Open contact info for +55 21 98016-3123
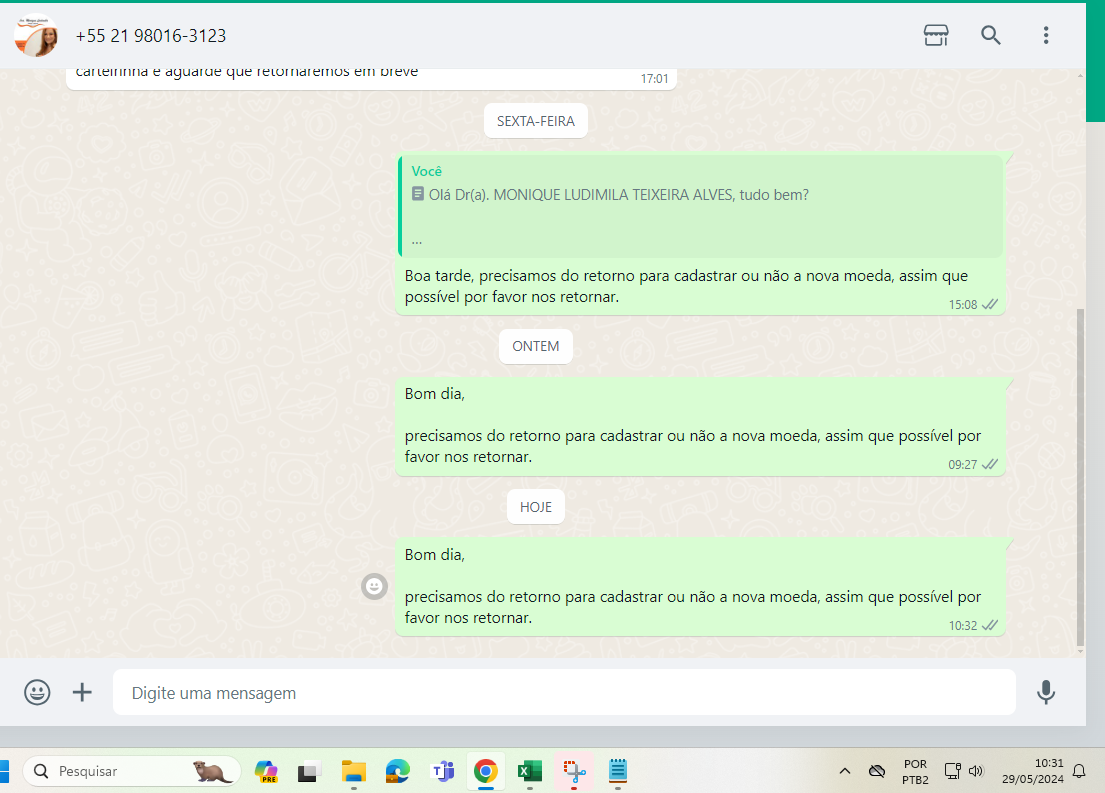 tap(151, 36)
